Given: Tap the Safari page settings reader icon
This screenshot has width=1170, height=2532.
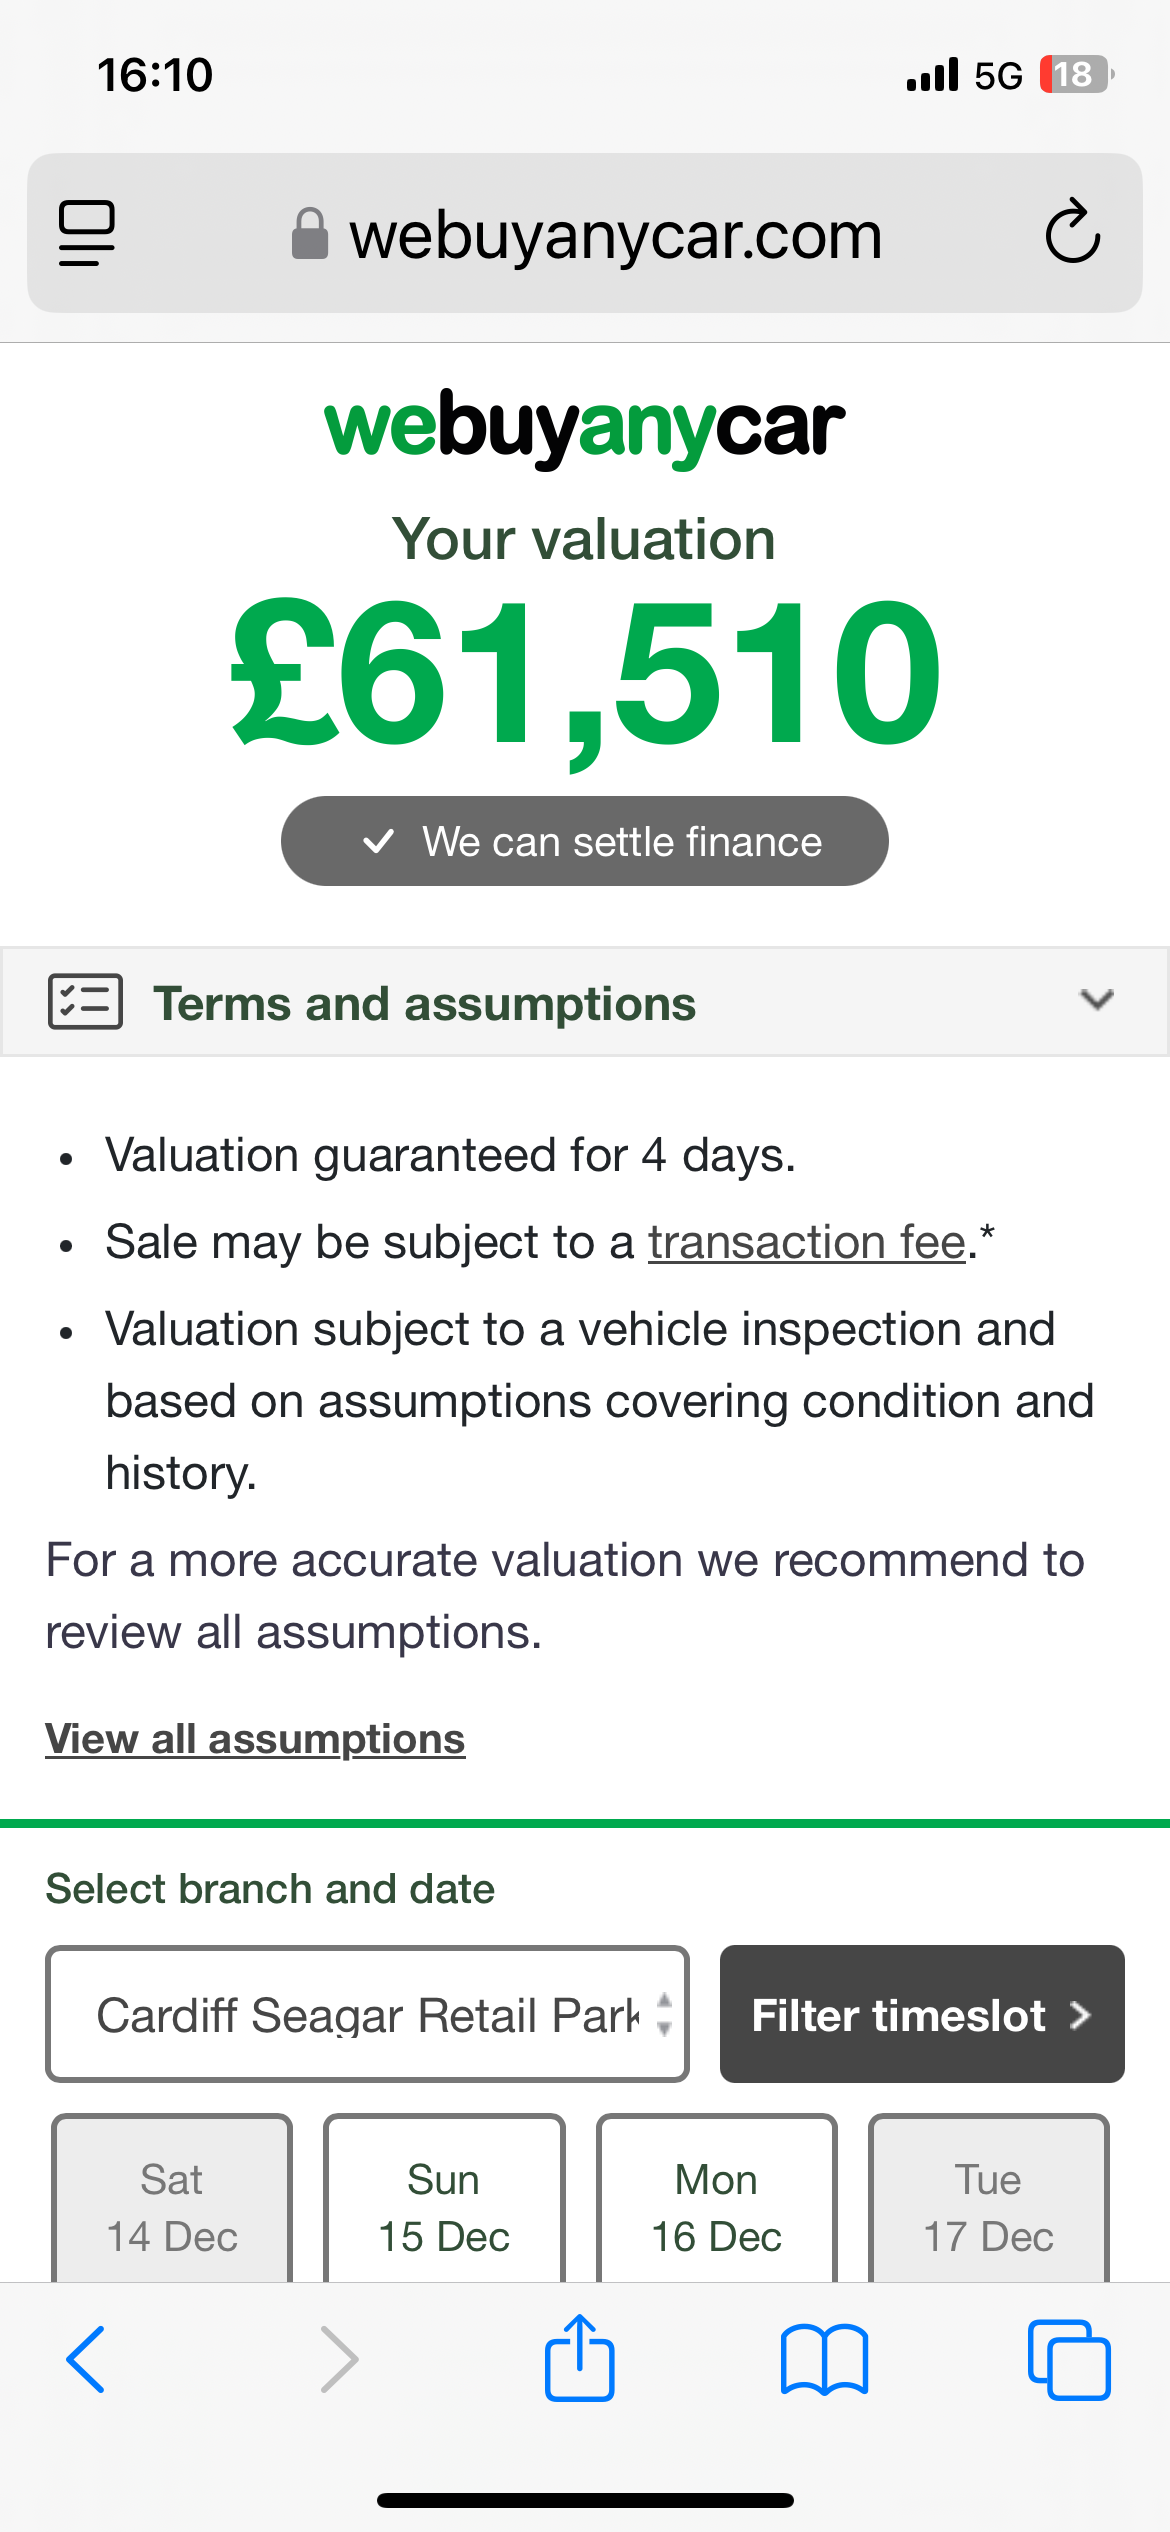Looking at the screenshot, I should point(87,234).
